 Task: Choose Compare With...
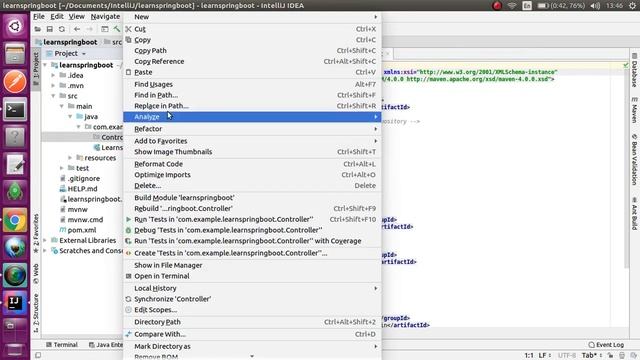tap(252, 334)
